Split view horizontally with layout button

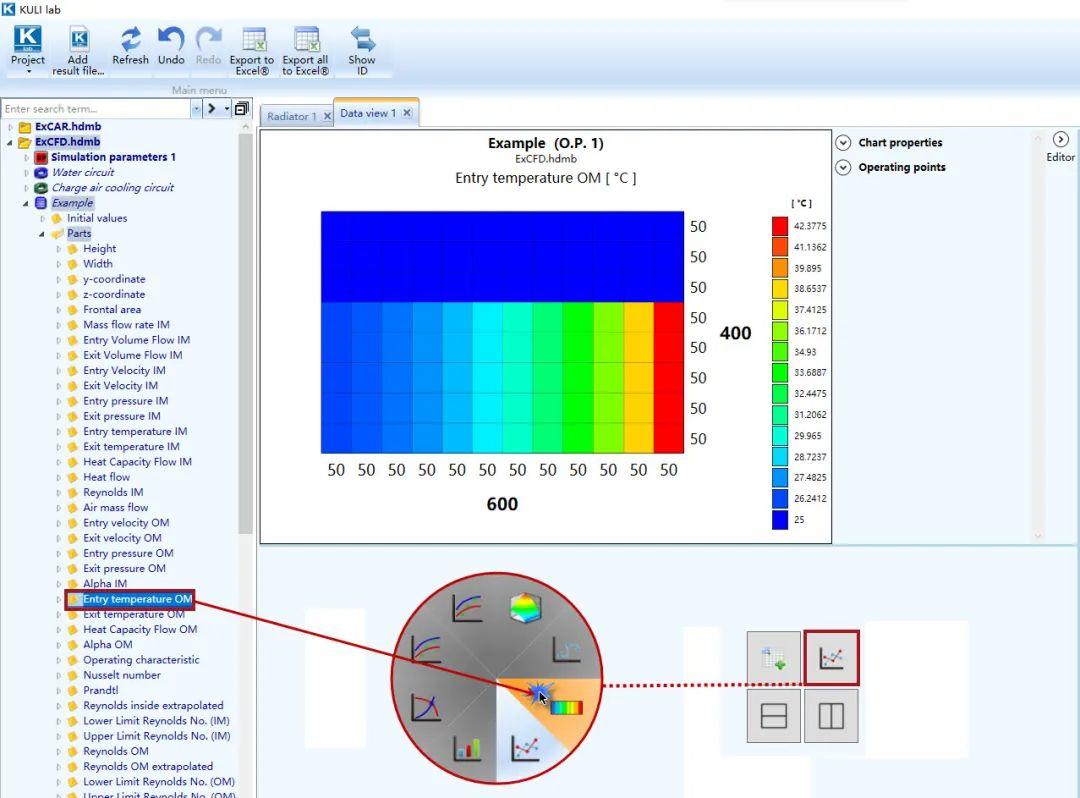pos(773,716)
